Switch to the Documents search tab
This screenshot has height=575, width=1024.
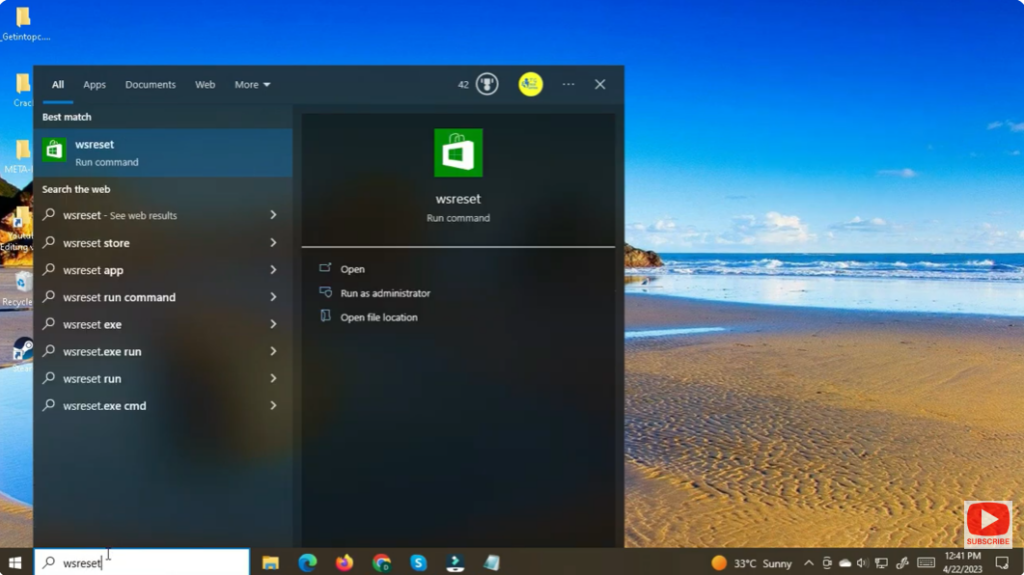(x=150, y=85)
